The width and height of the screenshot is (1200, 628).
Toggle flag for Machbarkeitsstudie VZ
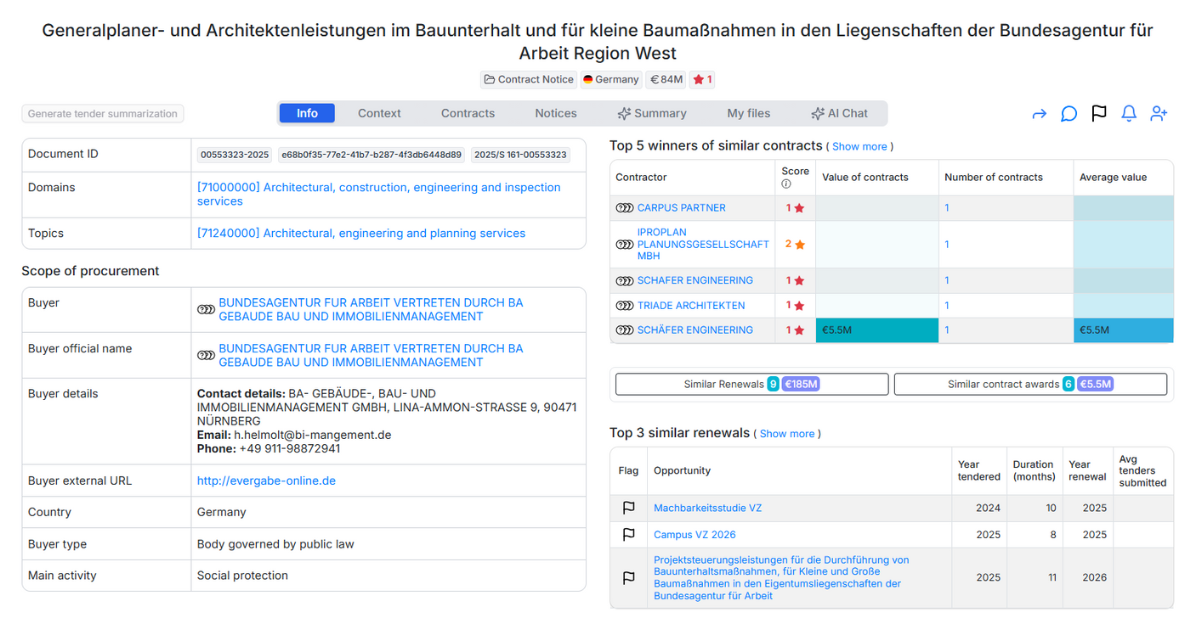pos(628,508)
